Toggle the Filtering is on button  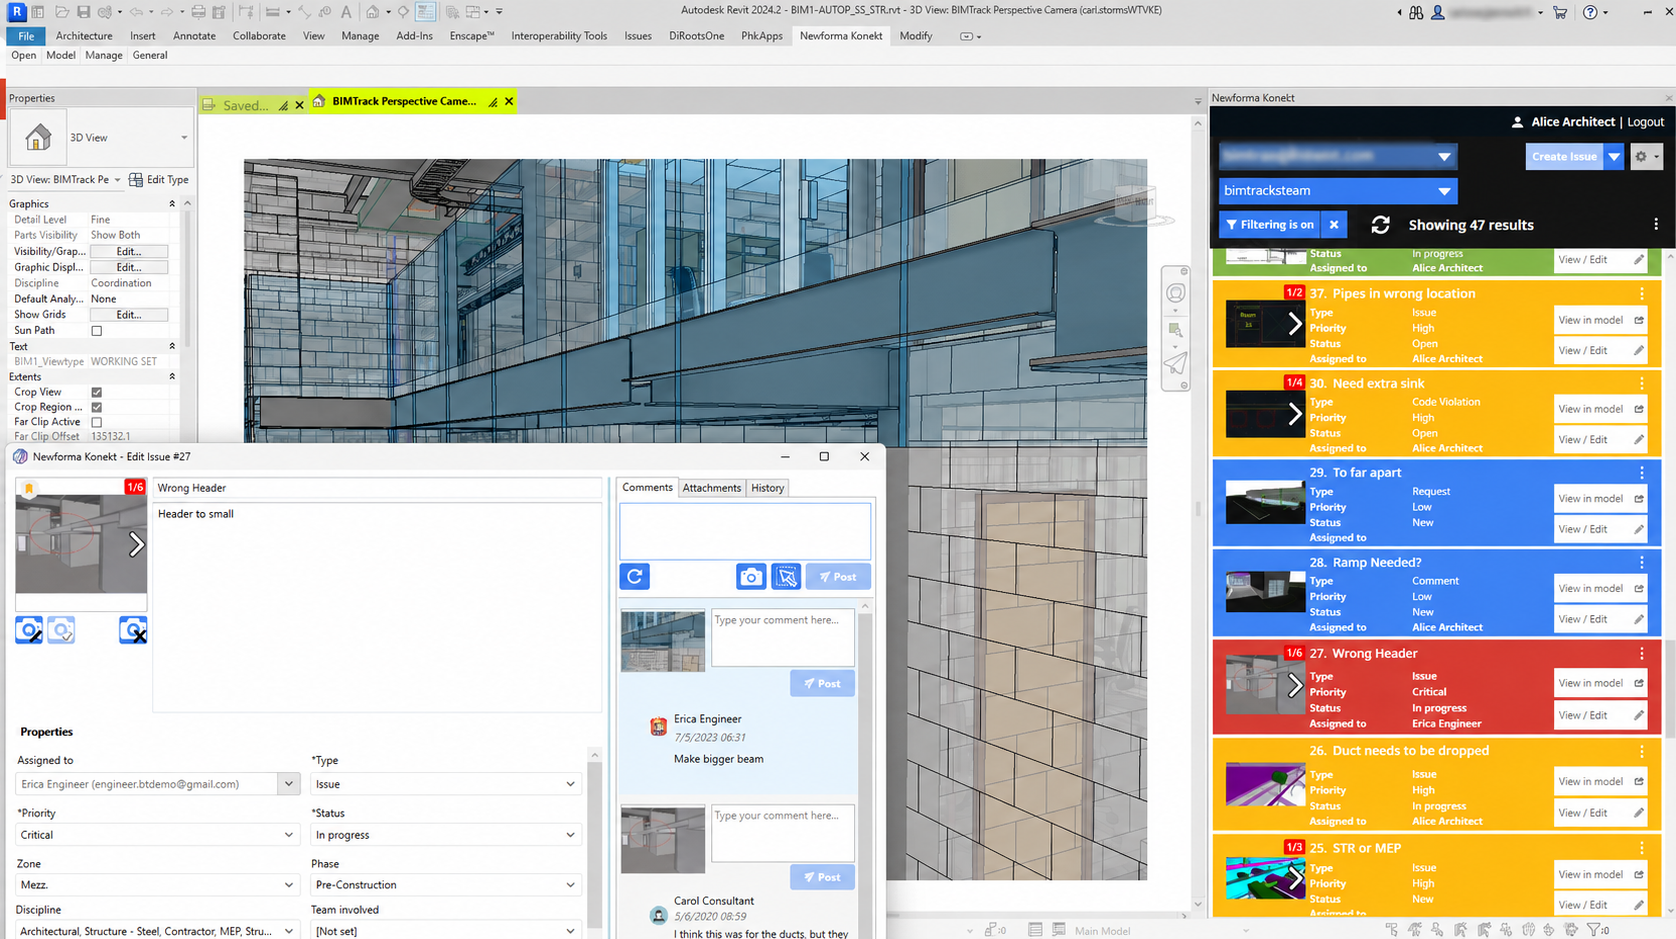(x=1270, y=225)
